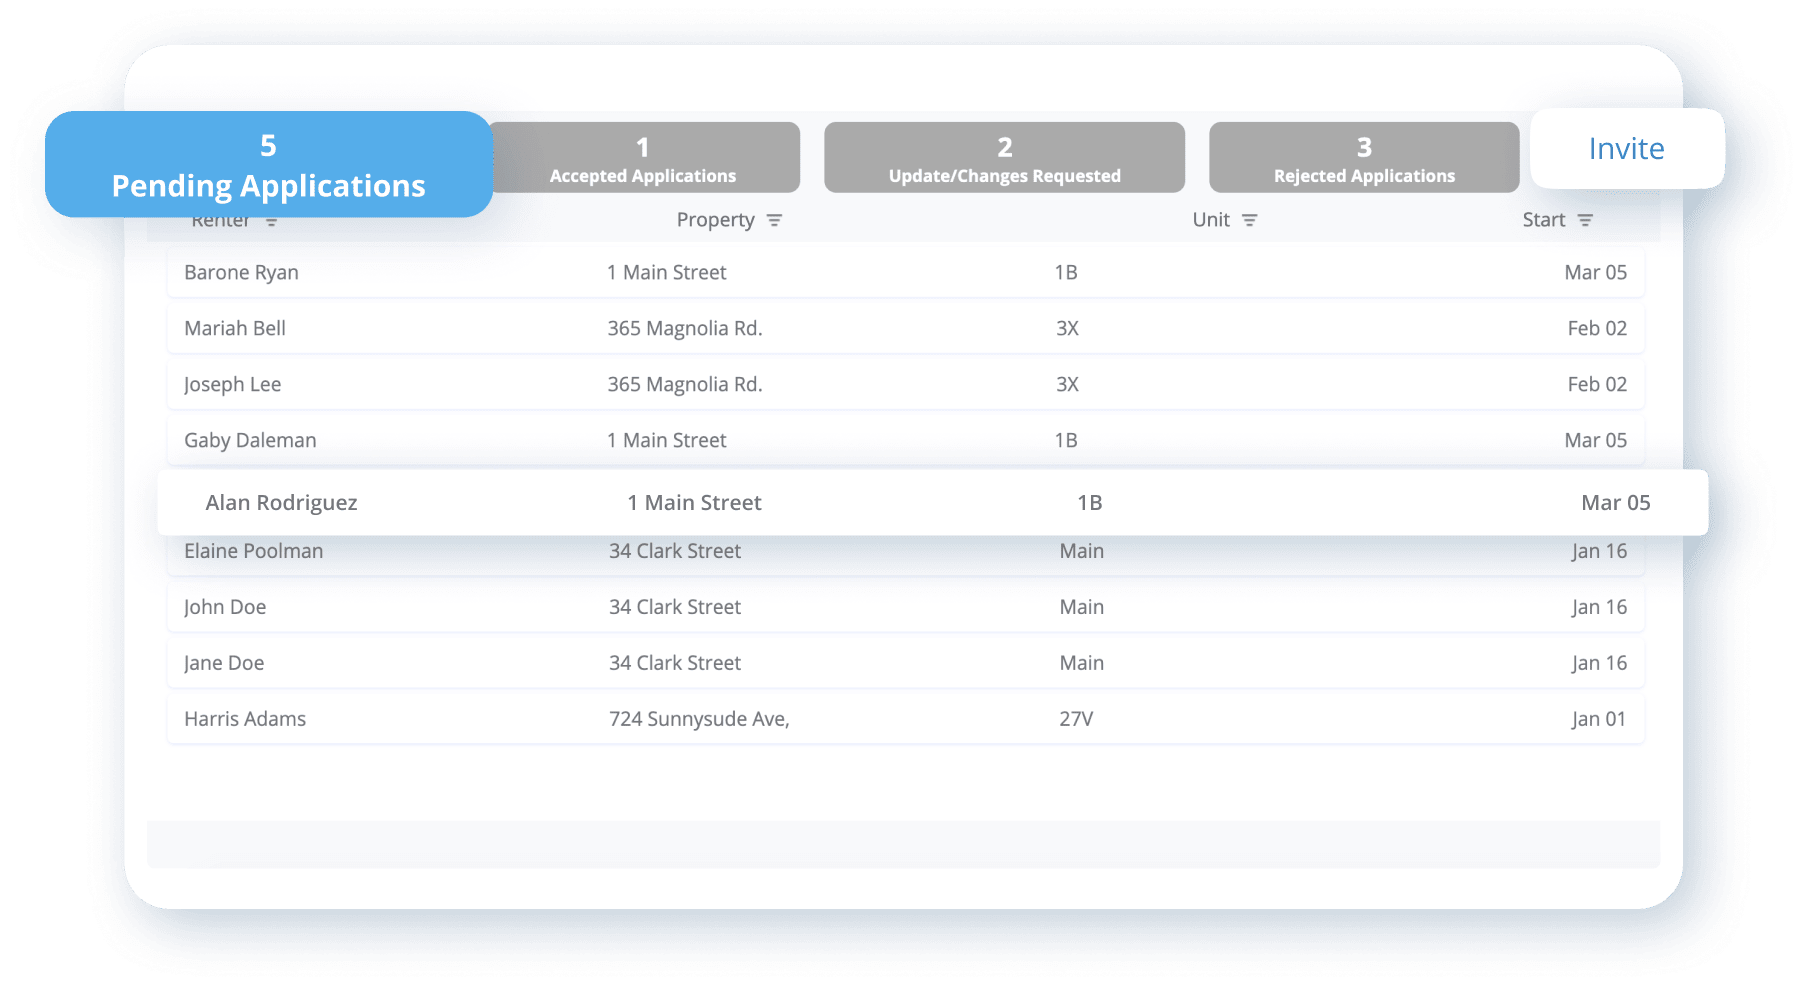Click 1 Main Street in Barone Ryan's row

pos(667,273)
